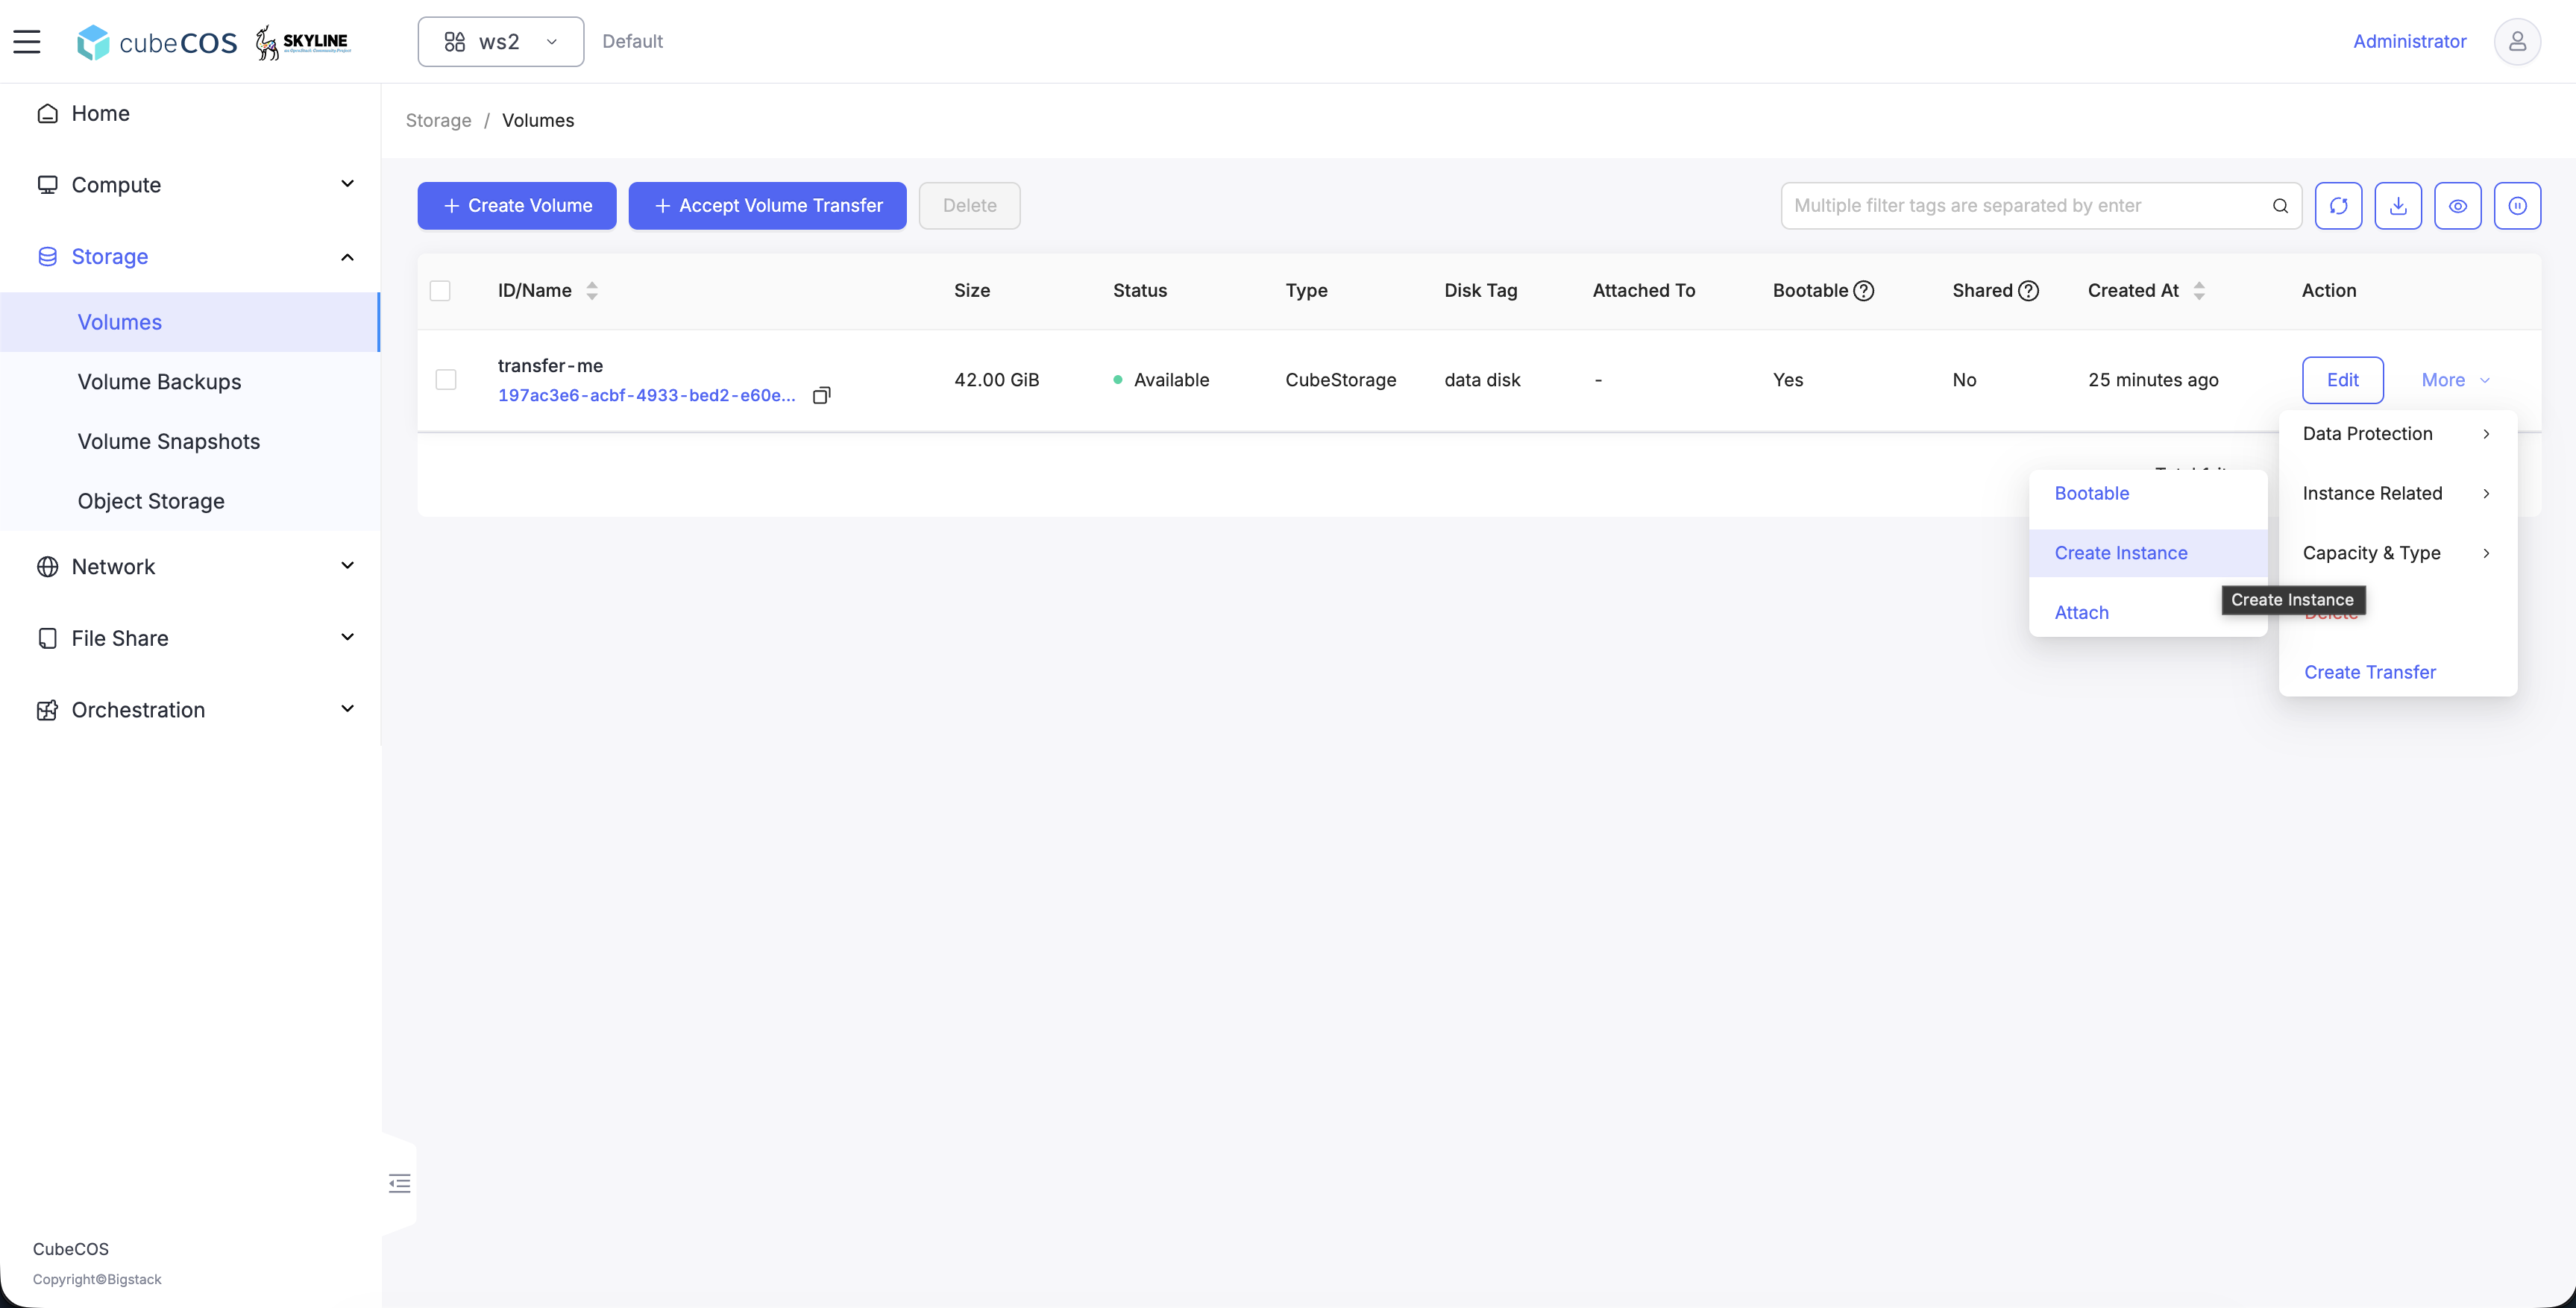Choose Attach from the submenu
Screen dimensions: 2576x1308
tap(2148, 613)
